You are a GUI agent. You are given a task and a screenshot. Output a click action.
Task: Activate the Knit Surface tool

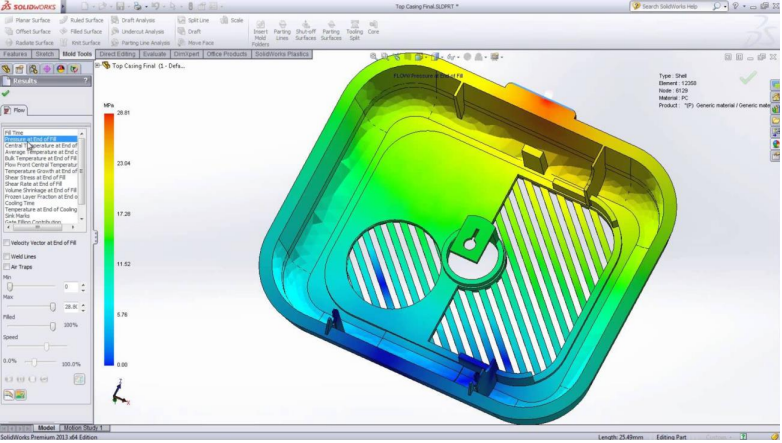(x=80, y=43)
